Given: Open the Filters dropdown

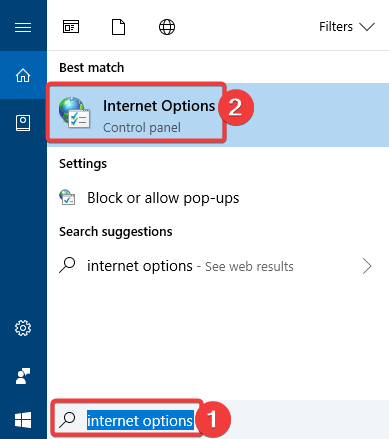Looking at the screenshot, I should (x=347, y=27).
